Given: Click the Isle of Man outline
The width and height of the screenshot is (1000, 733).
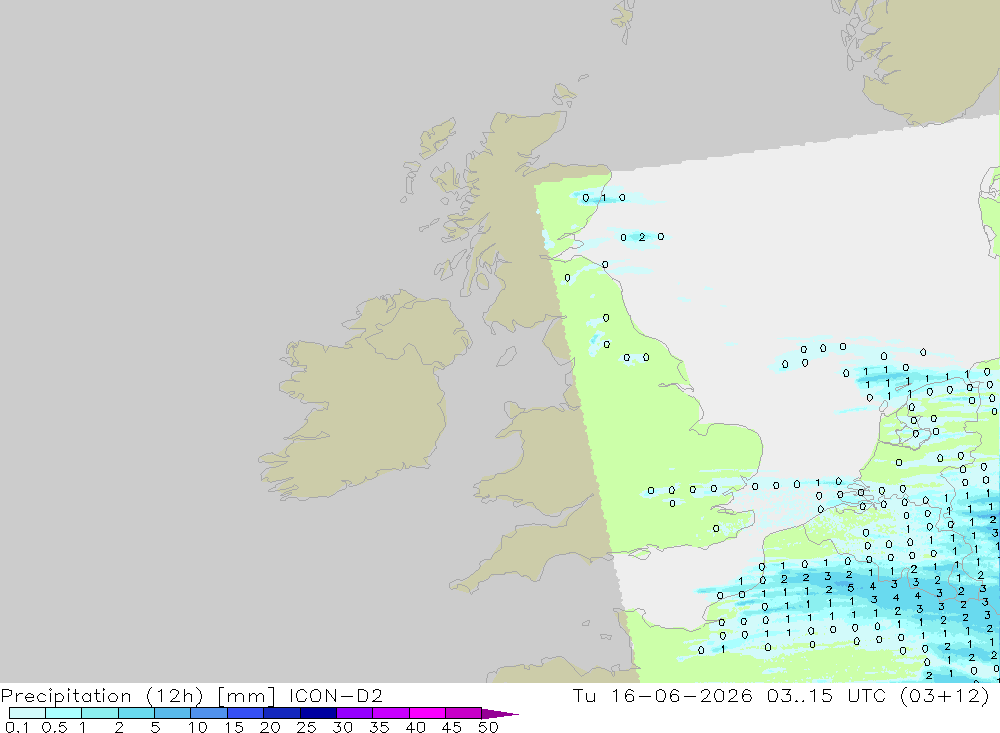Looking at the screenshot, I should coord(506,356).
